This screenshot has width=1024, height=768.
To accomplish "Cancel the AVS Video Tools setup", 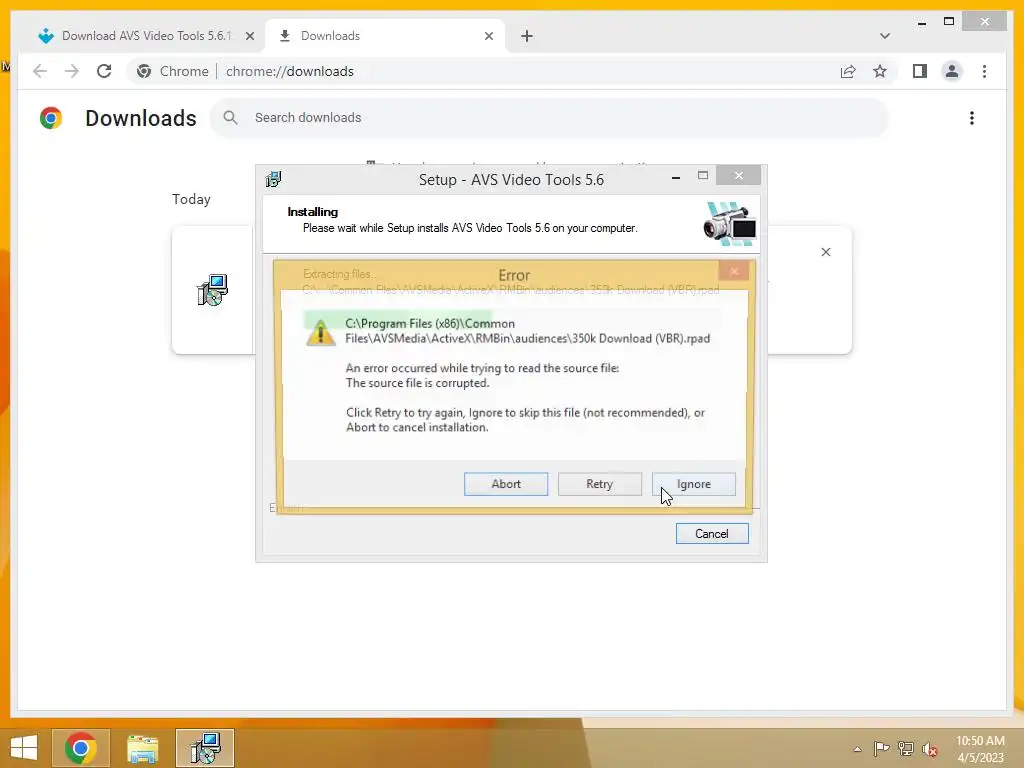I will click(712, 534).
